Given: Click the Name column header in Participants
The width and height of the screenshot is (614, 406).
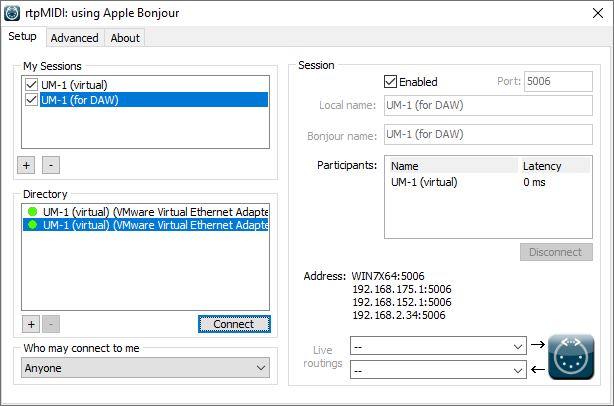Looking at the screenshot, I should [453, 166].
